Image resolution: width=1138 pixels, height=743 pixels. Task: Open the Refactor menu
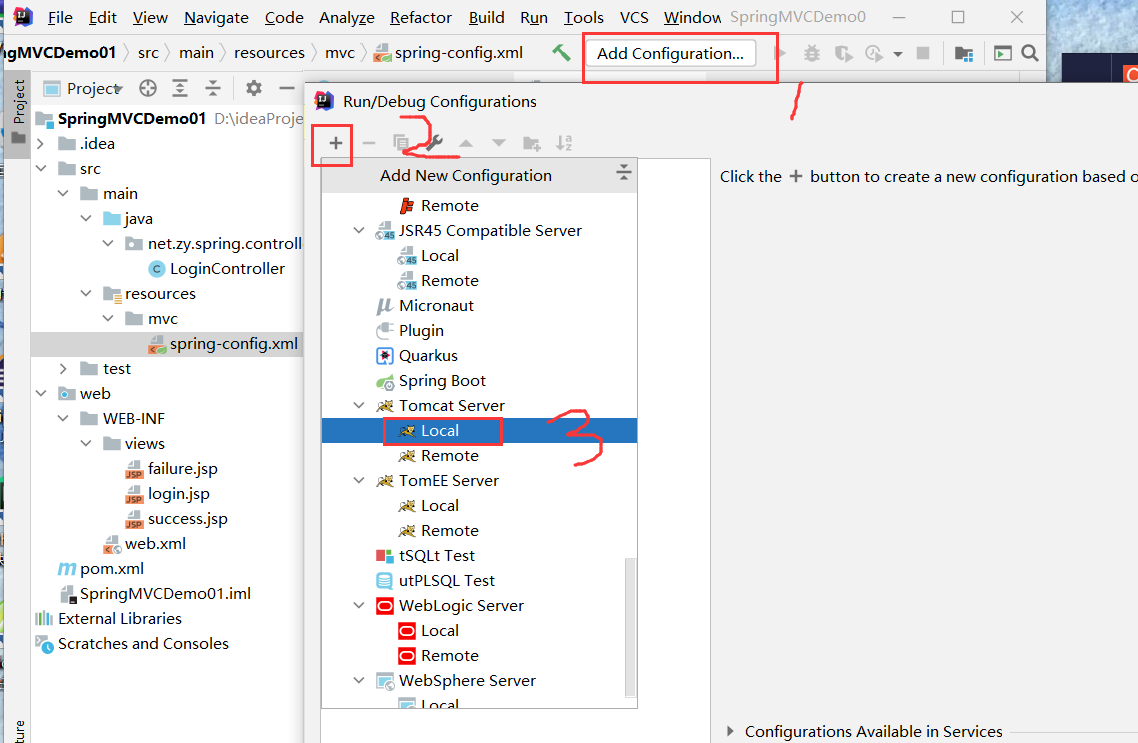420,17
